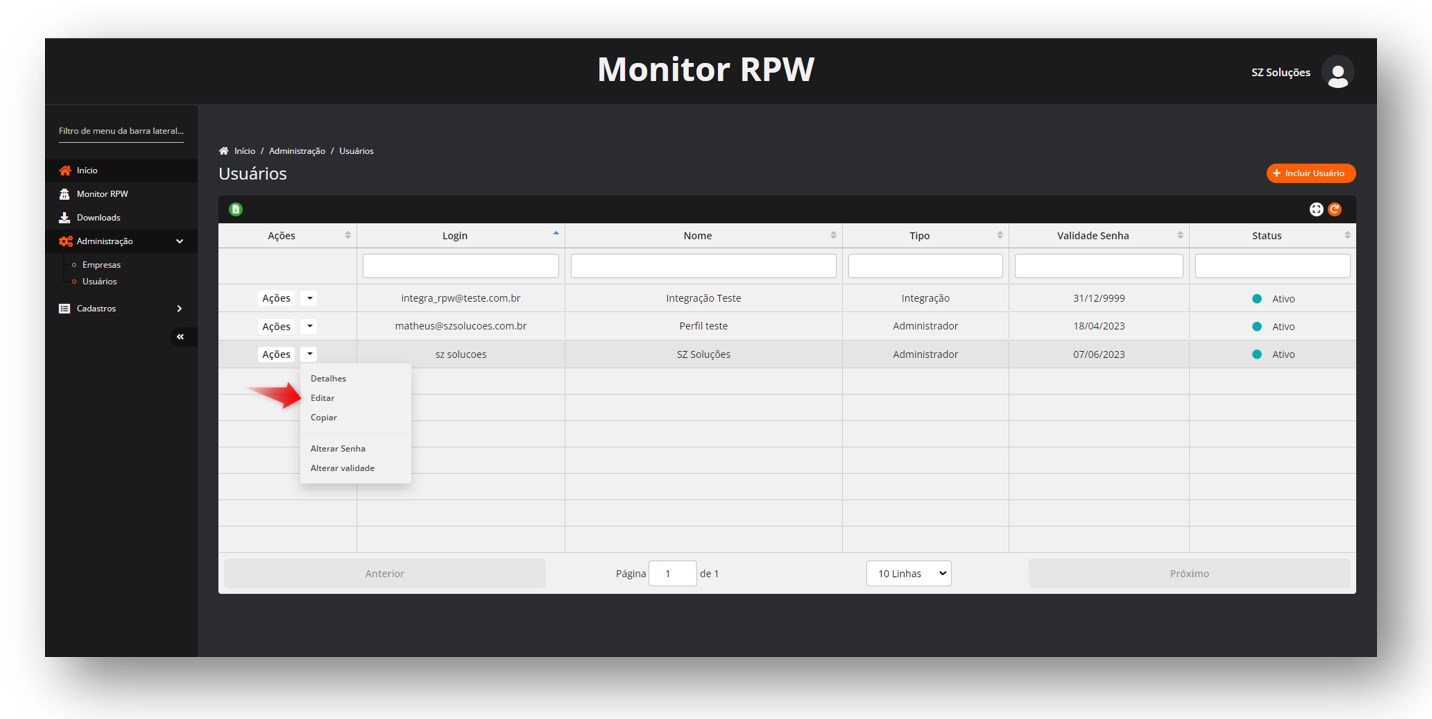Image resolution: width=1432 pixels, height=719 pixels.
Task: Expand the Cadastros sidebar menu
Action: click(120, 309)
